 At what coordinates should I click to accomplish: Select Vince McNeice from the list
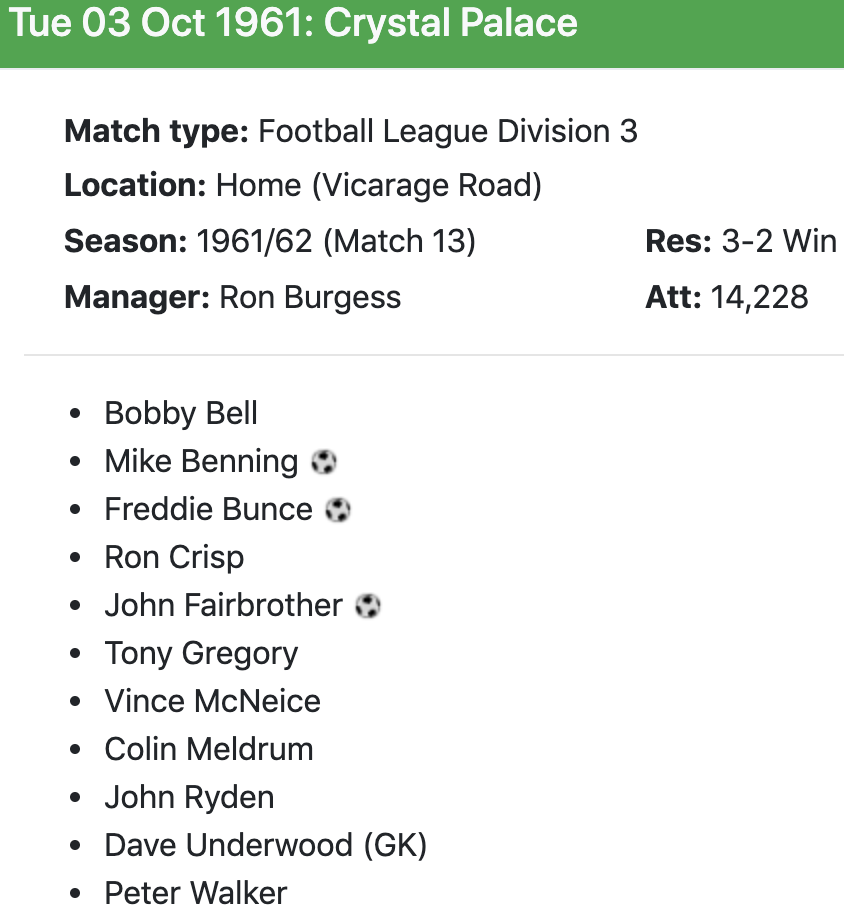(212, 702)
